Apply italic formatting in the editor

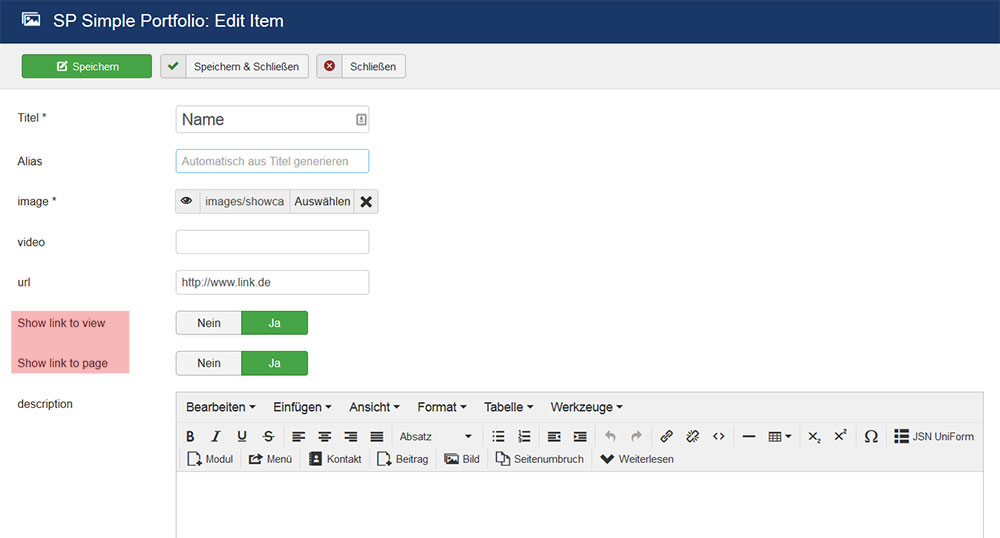215,437
